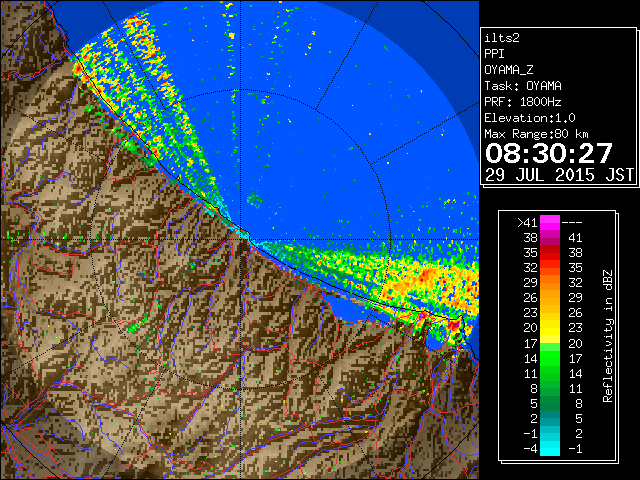
Task: Pick the cyan -4 to -1 dBZ swatch
Action: pos(550,448)
